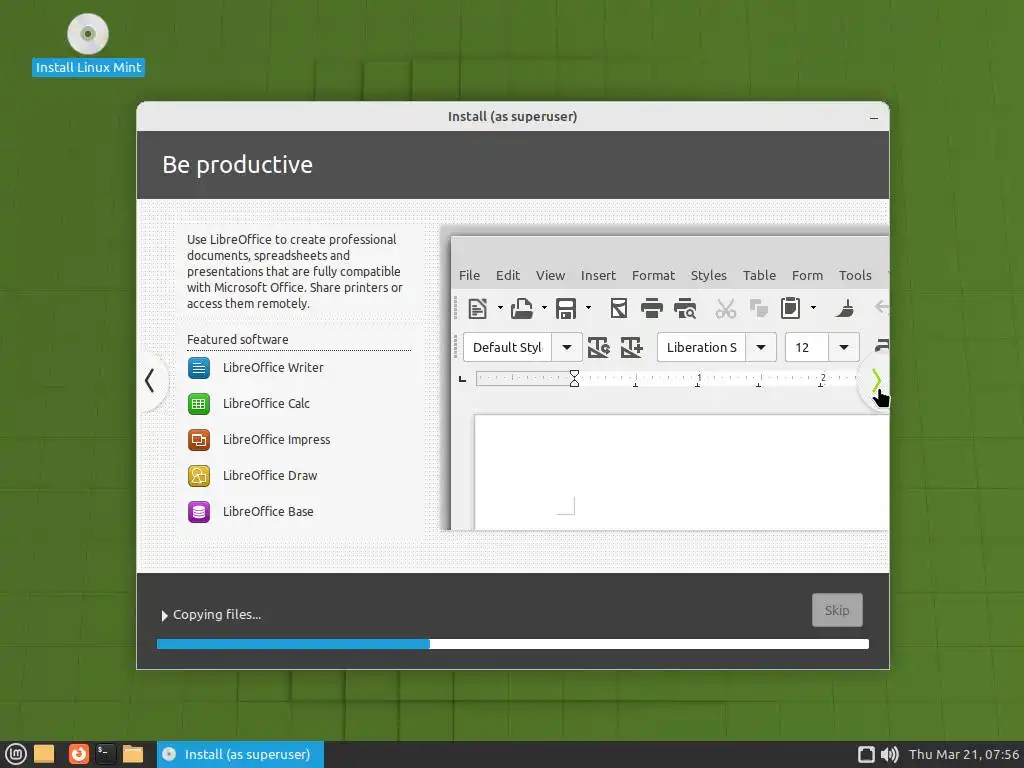Open the Linux Mint menu button
The width and height of the screenshot is (1024, 768).
coord(15,754)
